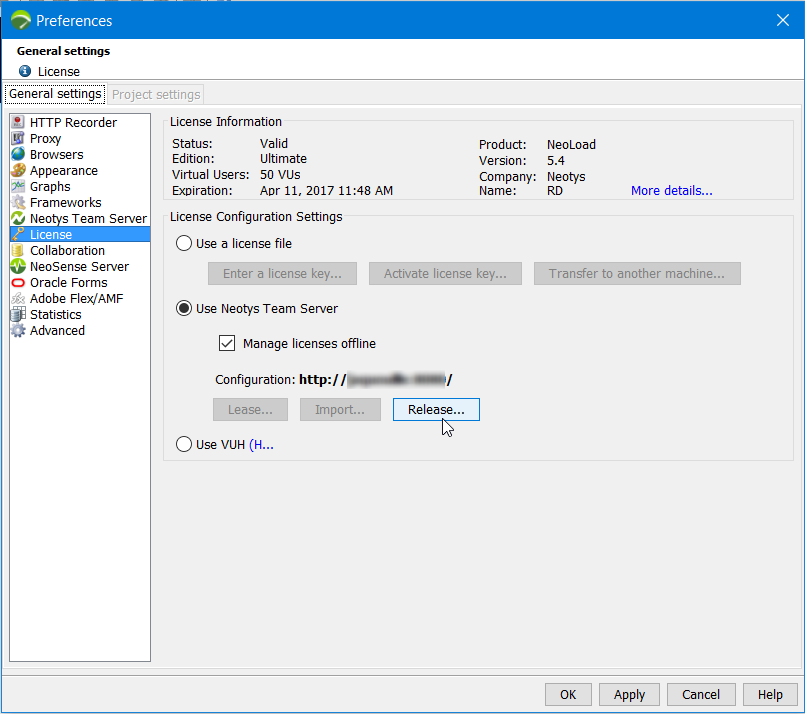The height and width of the screenshot is (714, 805).
Task: Open the NeoSense Server icon entry
Action: (x=18, y=267)
